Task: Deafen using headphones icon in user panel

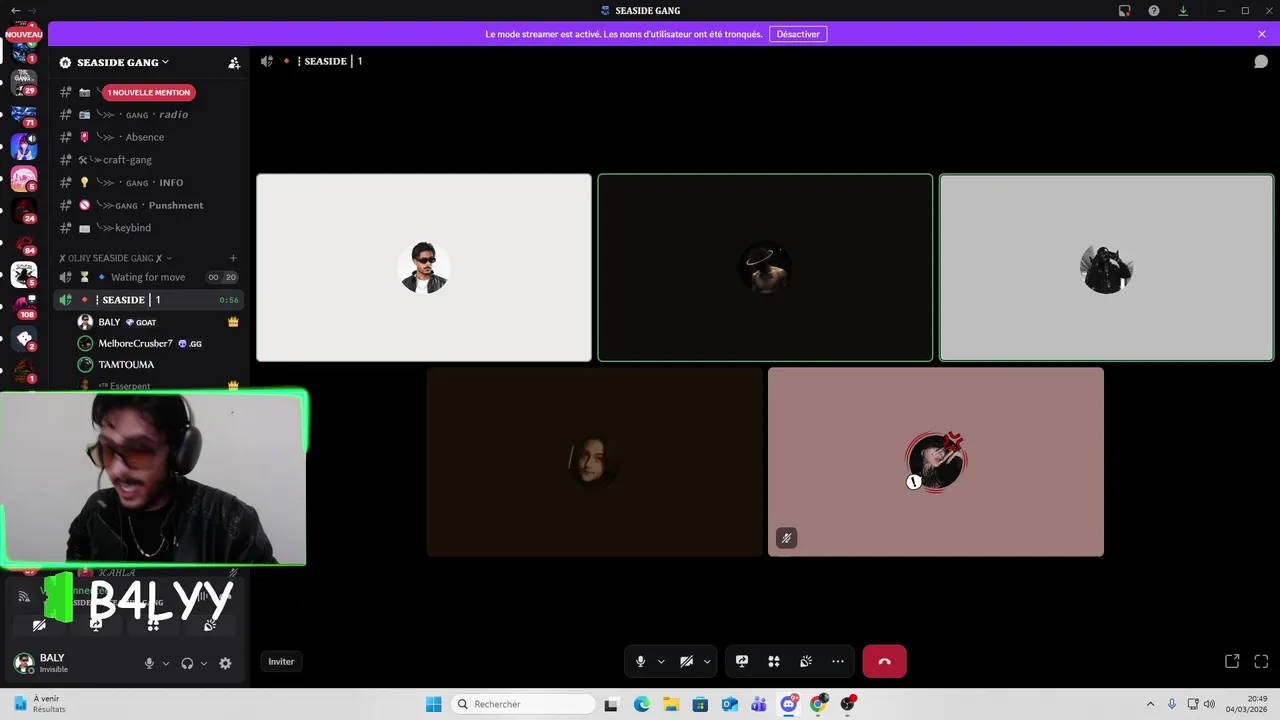Action: (187, 663)
